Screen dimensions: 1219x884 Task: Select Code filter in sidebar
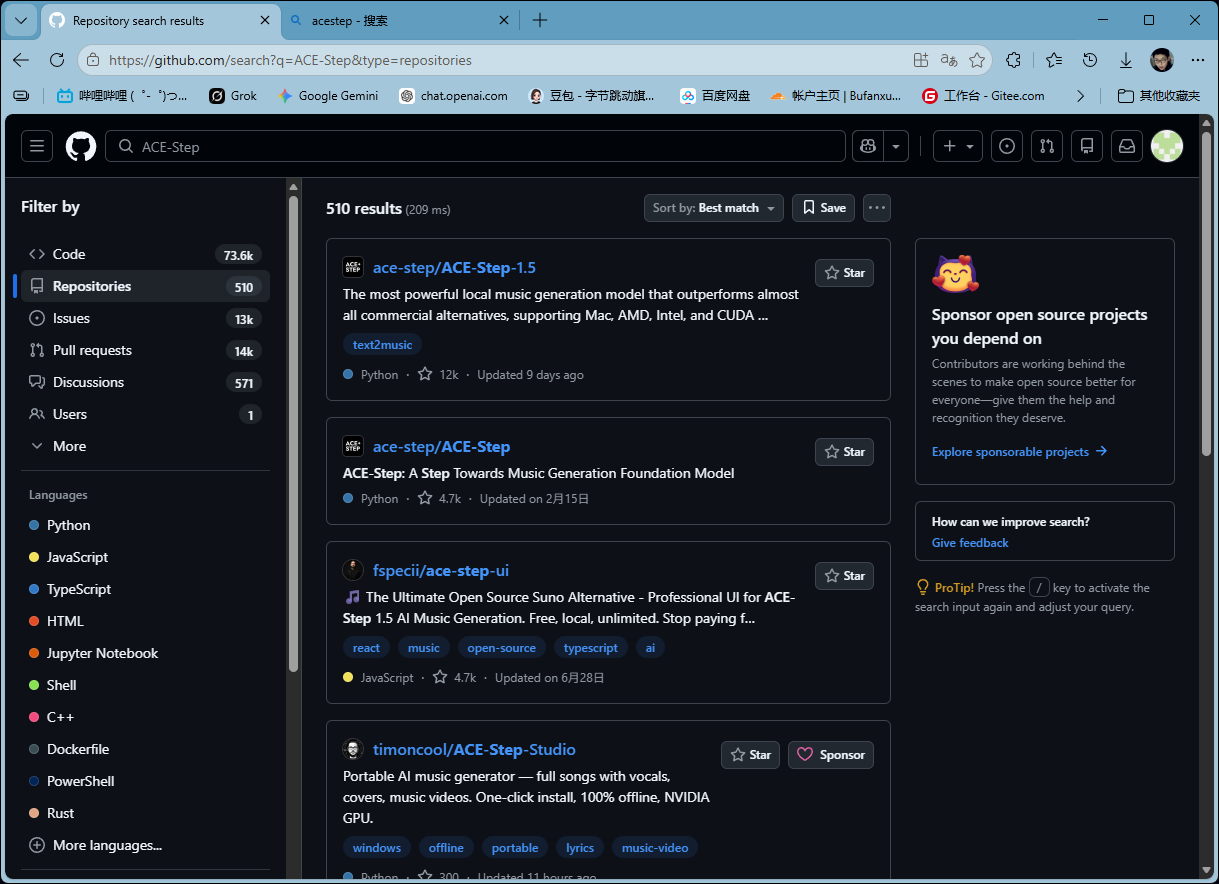coord(145,254)
